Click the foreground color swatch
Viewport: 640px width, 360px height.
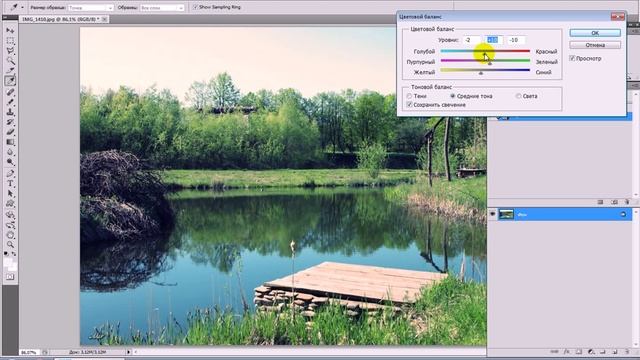pos(8,261)
